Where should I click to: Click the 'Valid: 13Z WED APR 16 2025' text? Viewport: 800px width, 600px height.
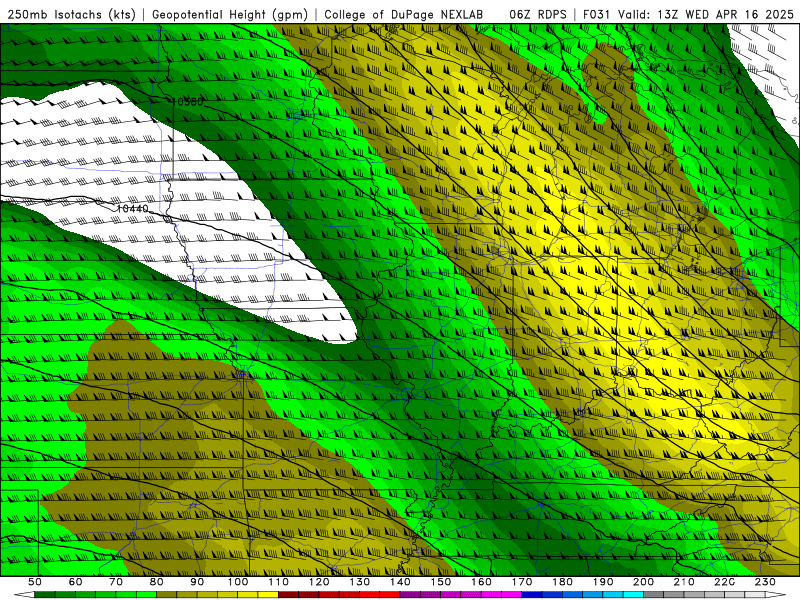coord(706,14)
